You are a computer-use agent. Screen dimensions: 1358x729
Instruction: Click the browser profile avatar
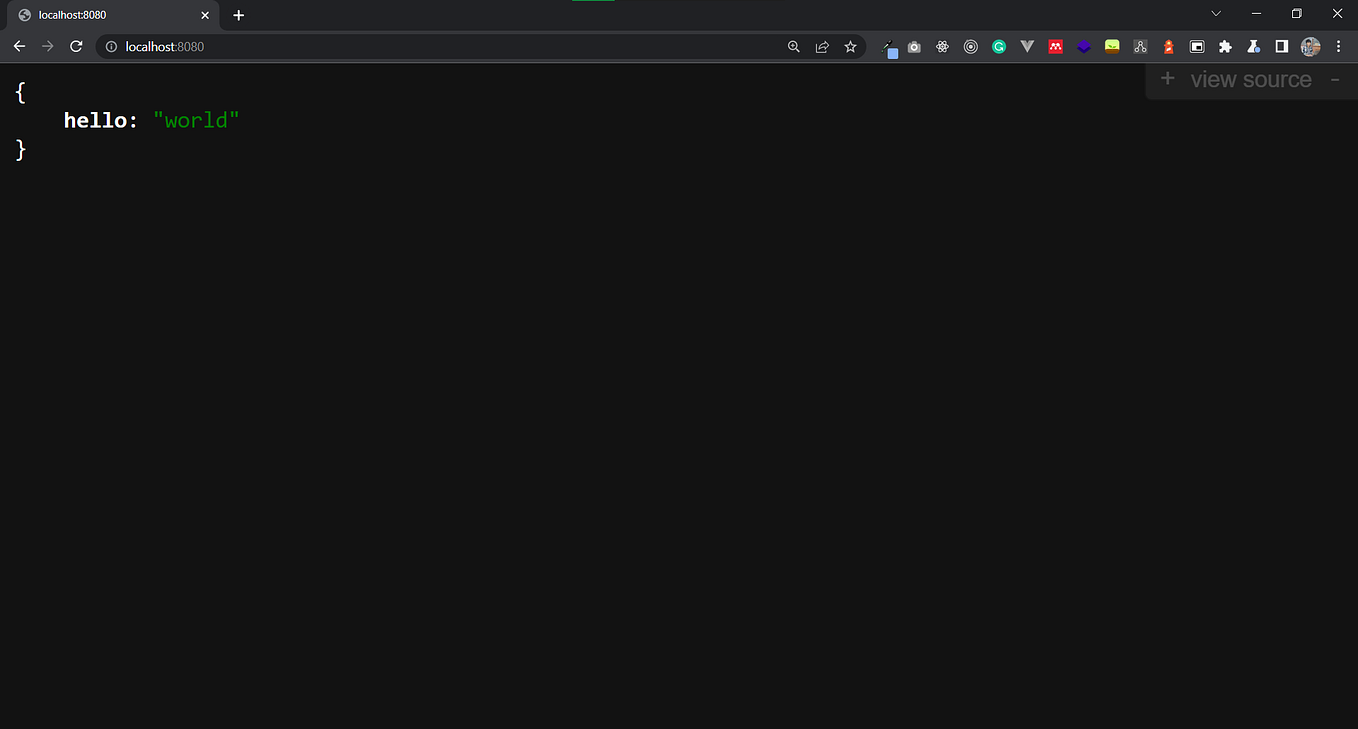point(1310,46)
